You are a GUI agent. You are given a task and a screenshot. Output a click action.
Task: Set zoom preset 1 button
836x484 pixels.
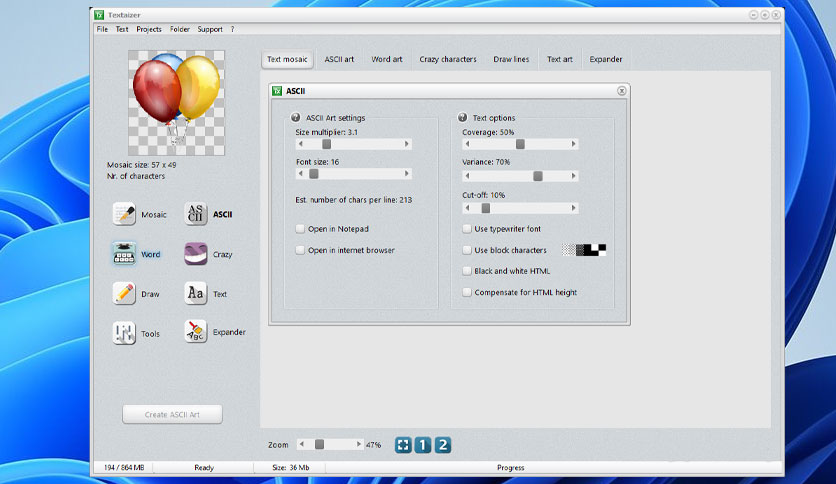click(423, 445)
